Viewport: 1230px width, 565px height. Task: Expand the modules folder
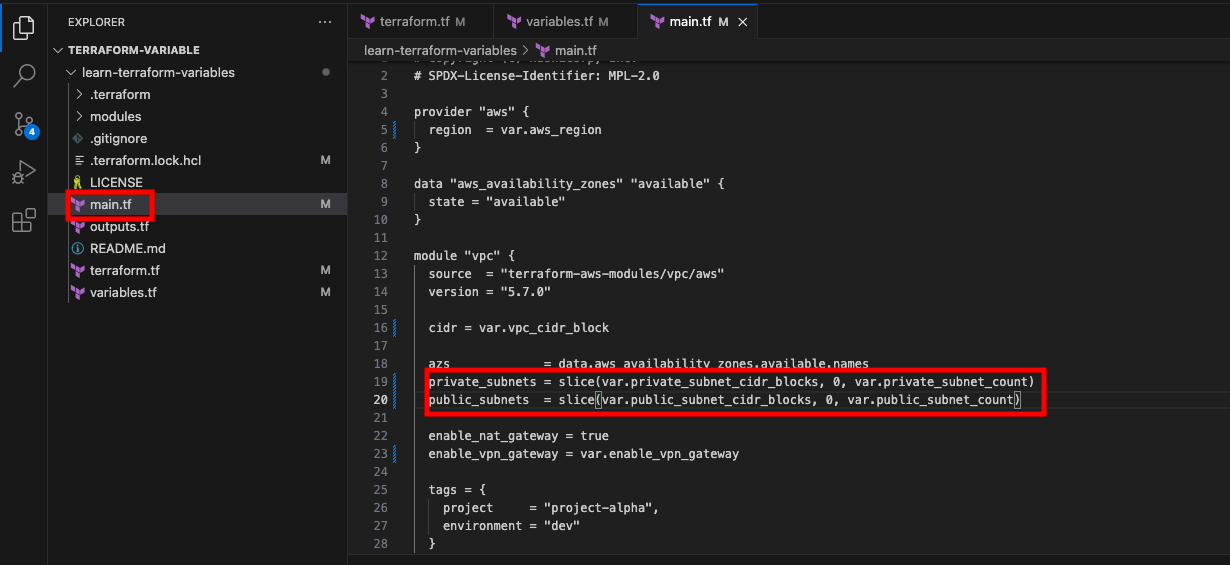(81, 117)
